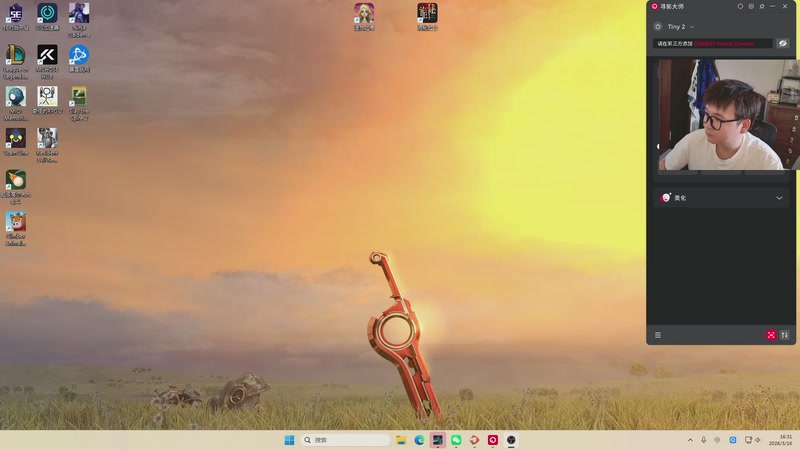Open the MCHOSE HUB shortcut
Screen dimensions: 800x450
coord(47,62)
